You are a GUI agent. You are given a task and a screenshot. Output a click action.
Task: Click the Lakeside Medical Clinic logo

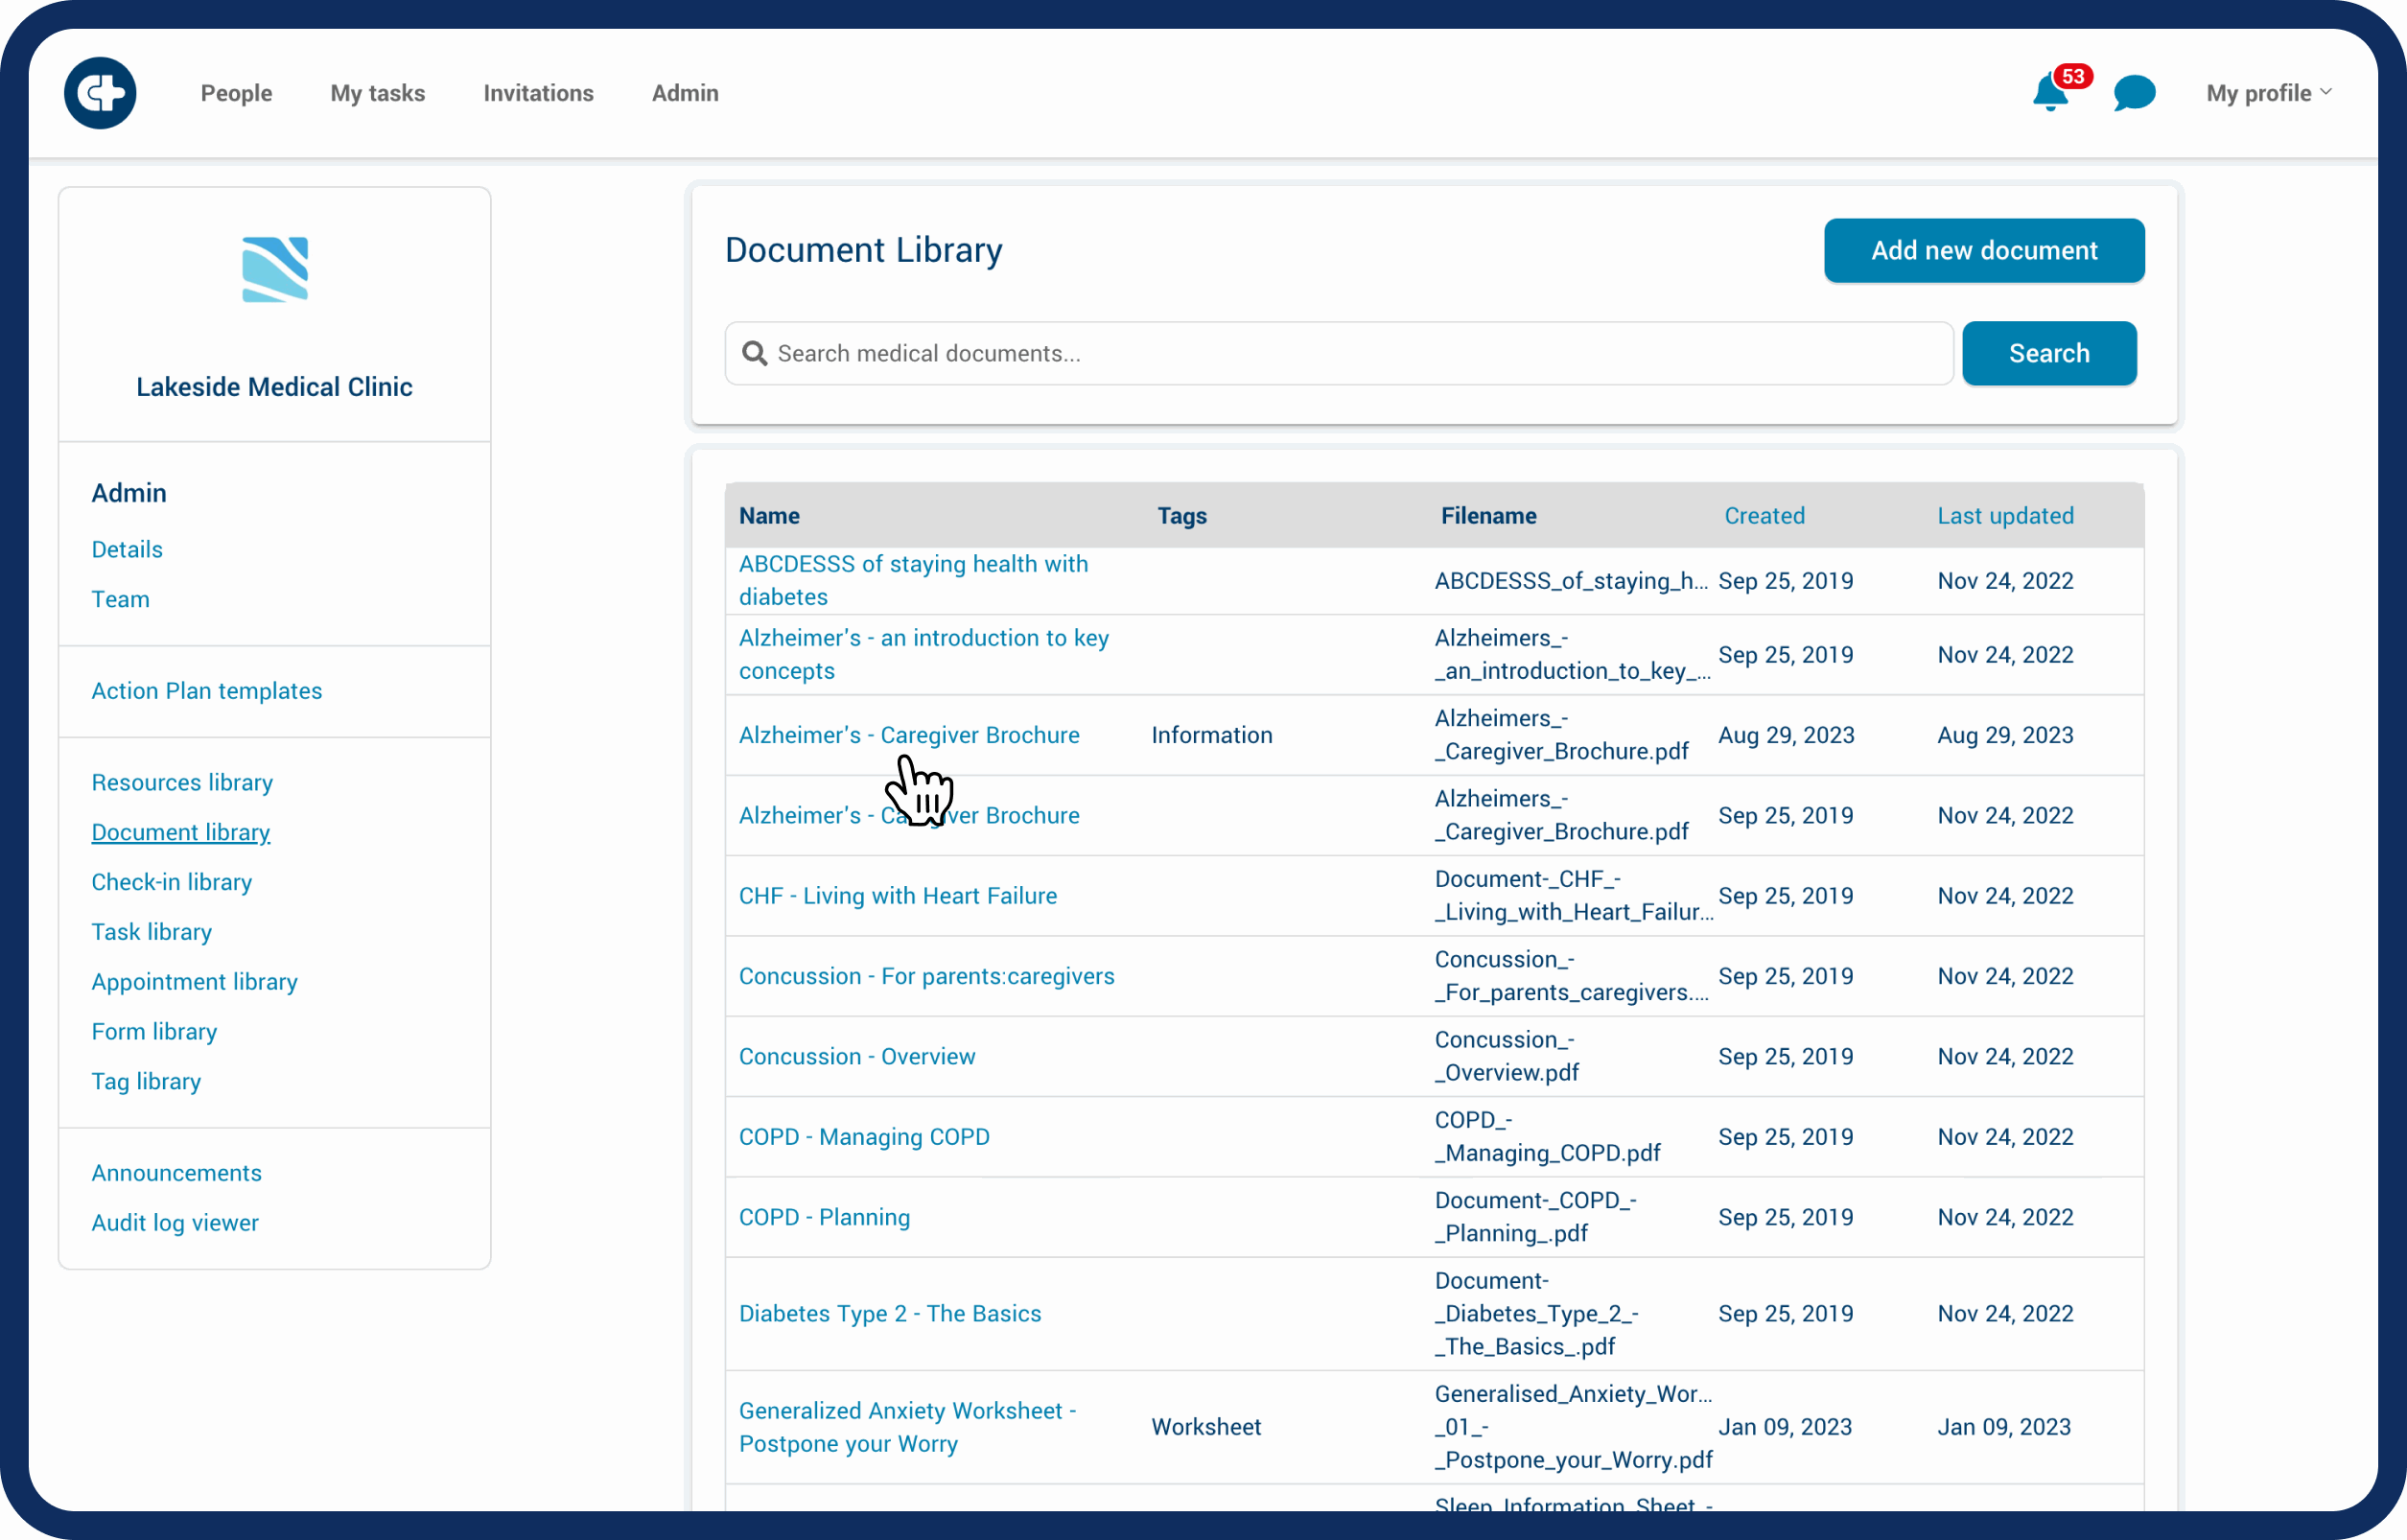pyautogui.click(x=274, y=269)
